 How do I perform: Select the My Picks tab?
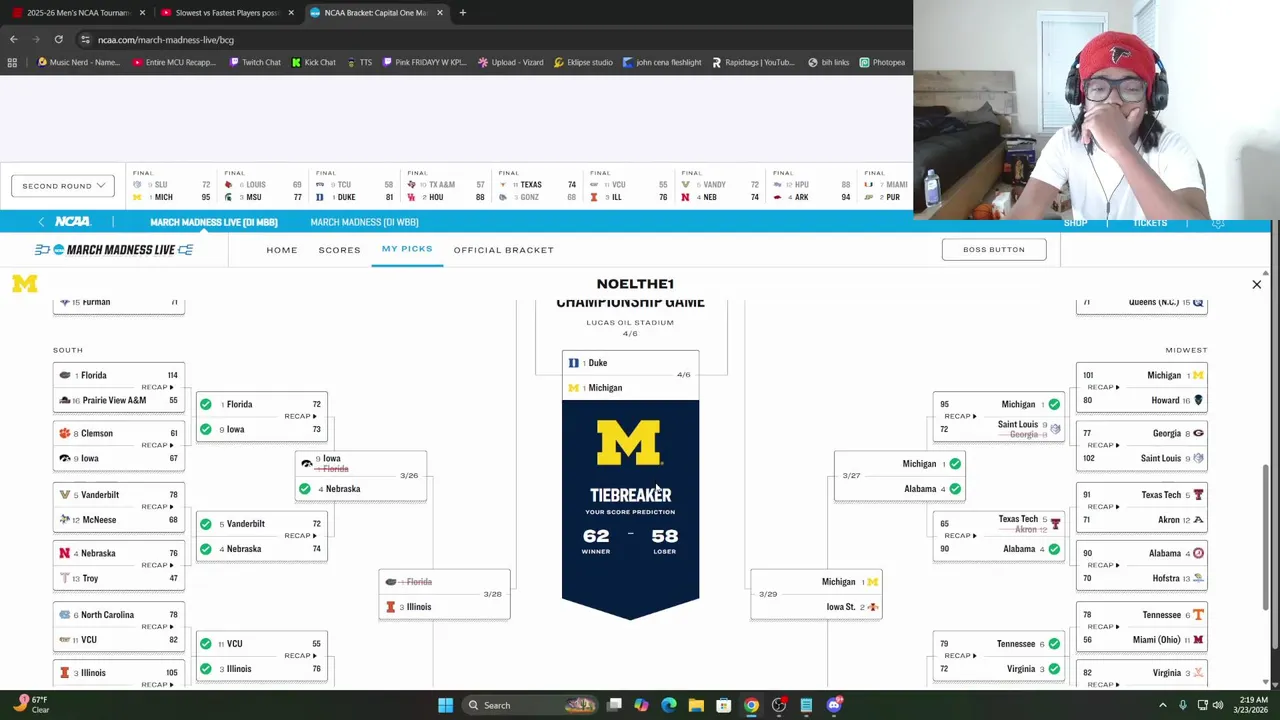coord(407,249)
